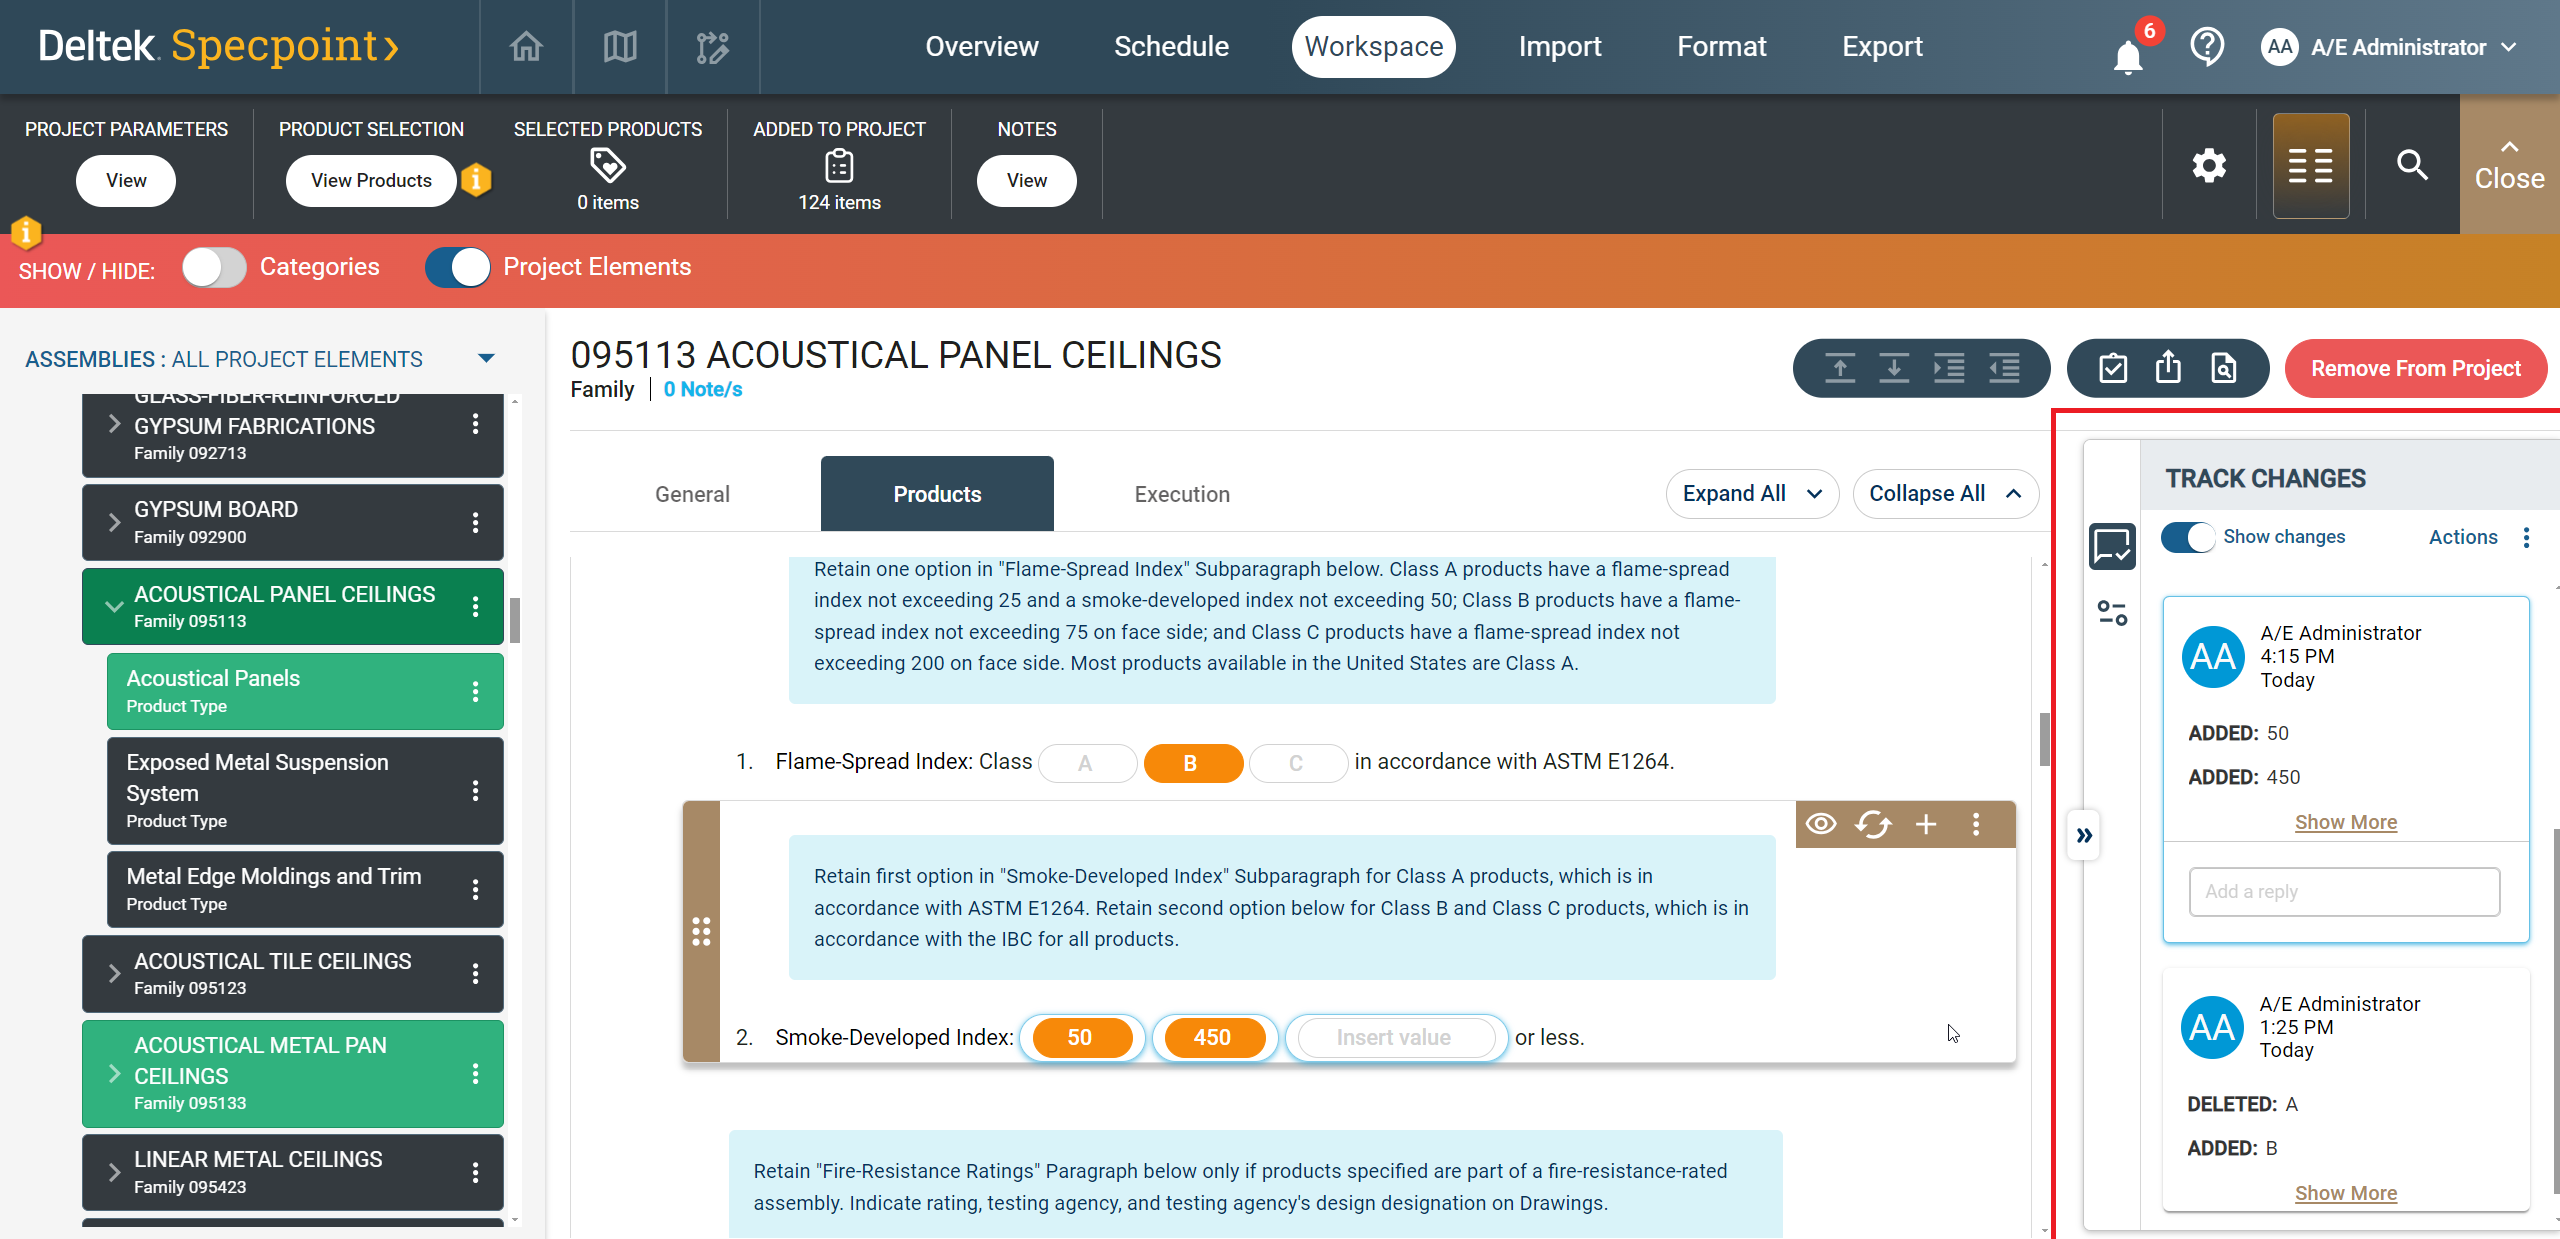
Task: Toggle the Project Elements switch
Action: (x=458, y=268)
